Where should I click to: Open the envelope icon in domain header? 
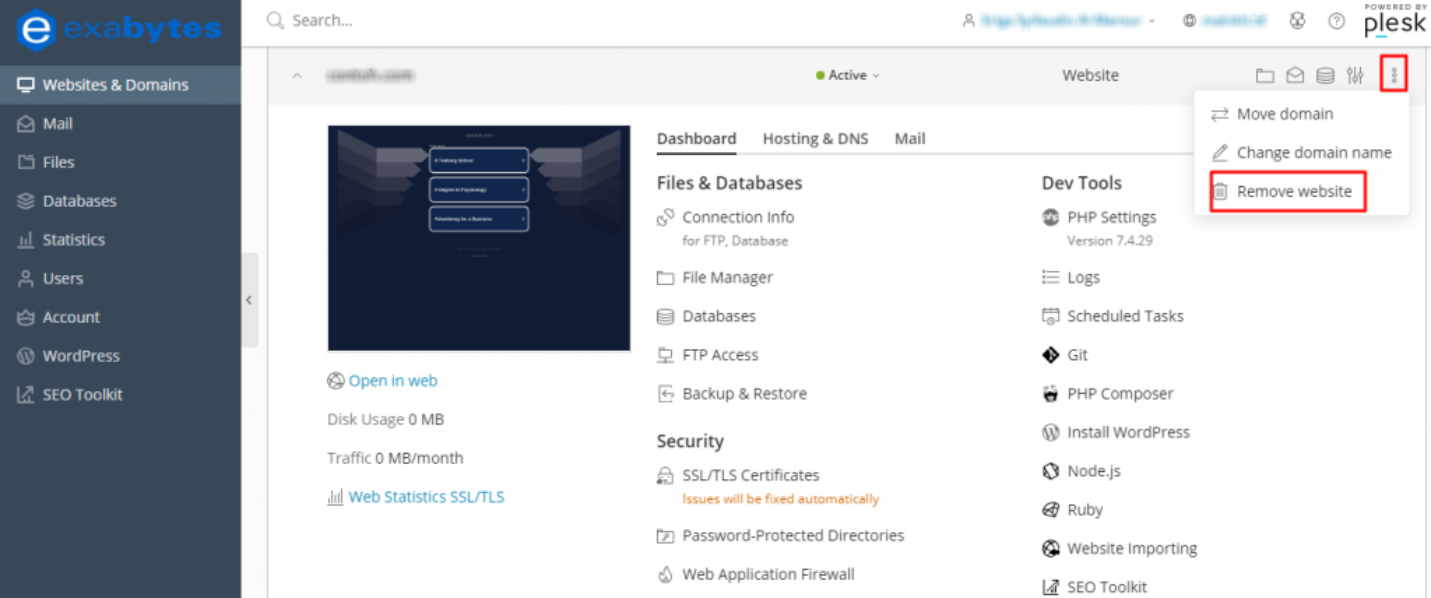click(1295, 75)
